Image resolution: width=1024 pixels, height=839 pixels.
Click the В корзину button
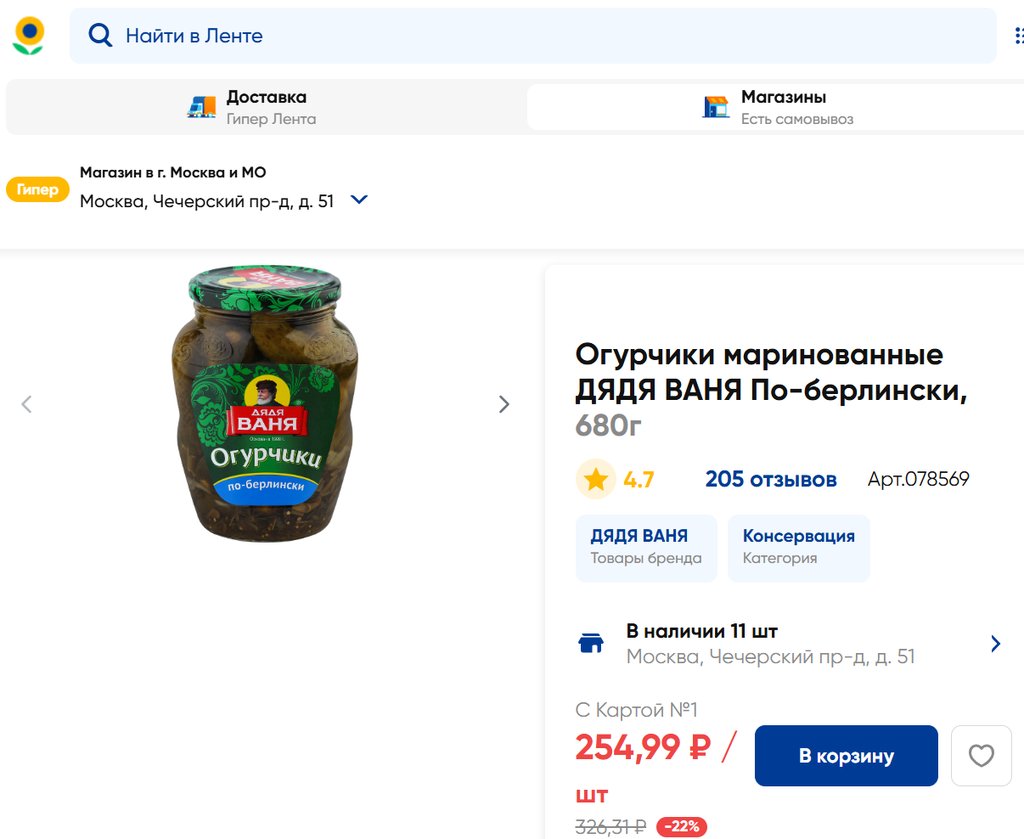tap(846, 756)
